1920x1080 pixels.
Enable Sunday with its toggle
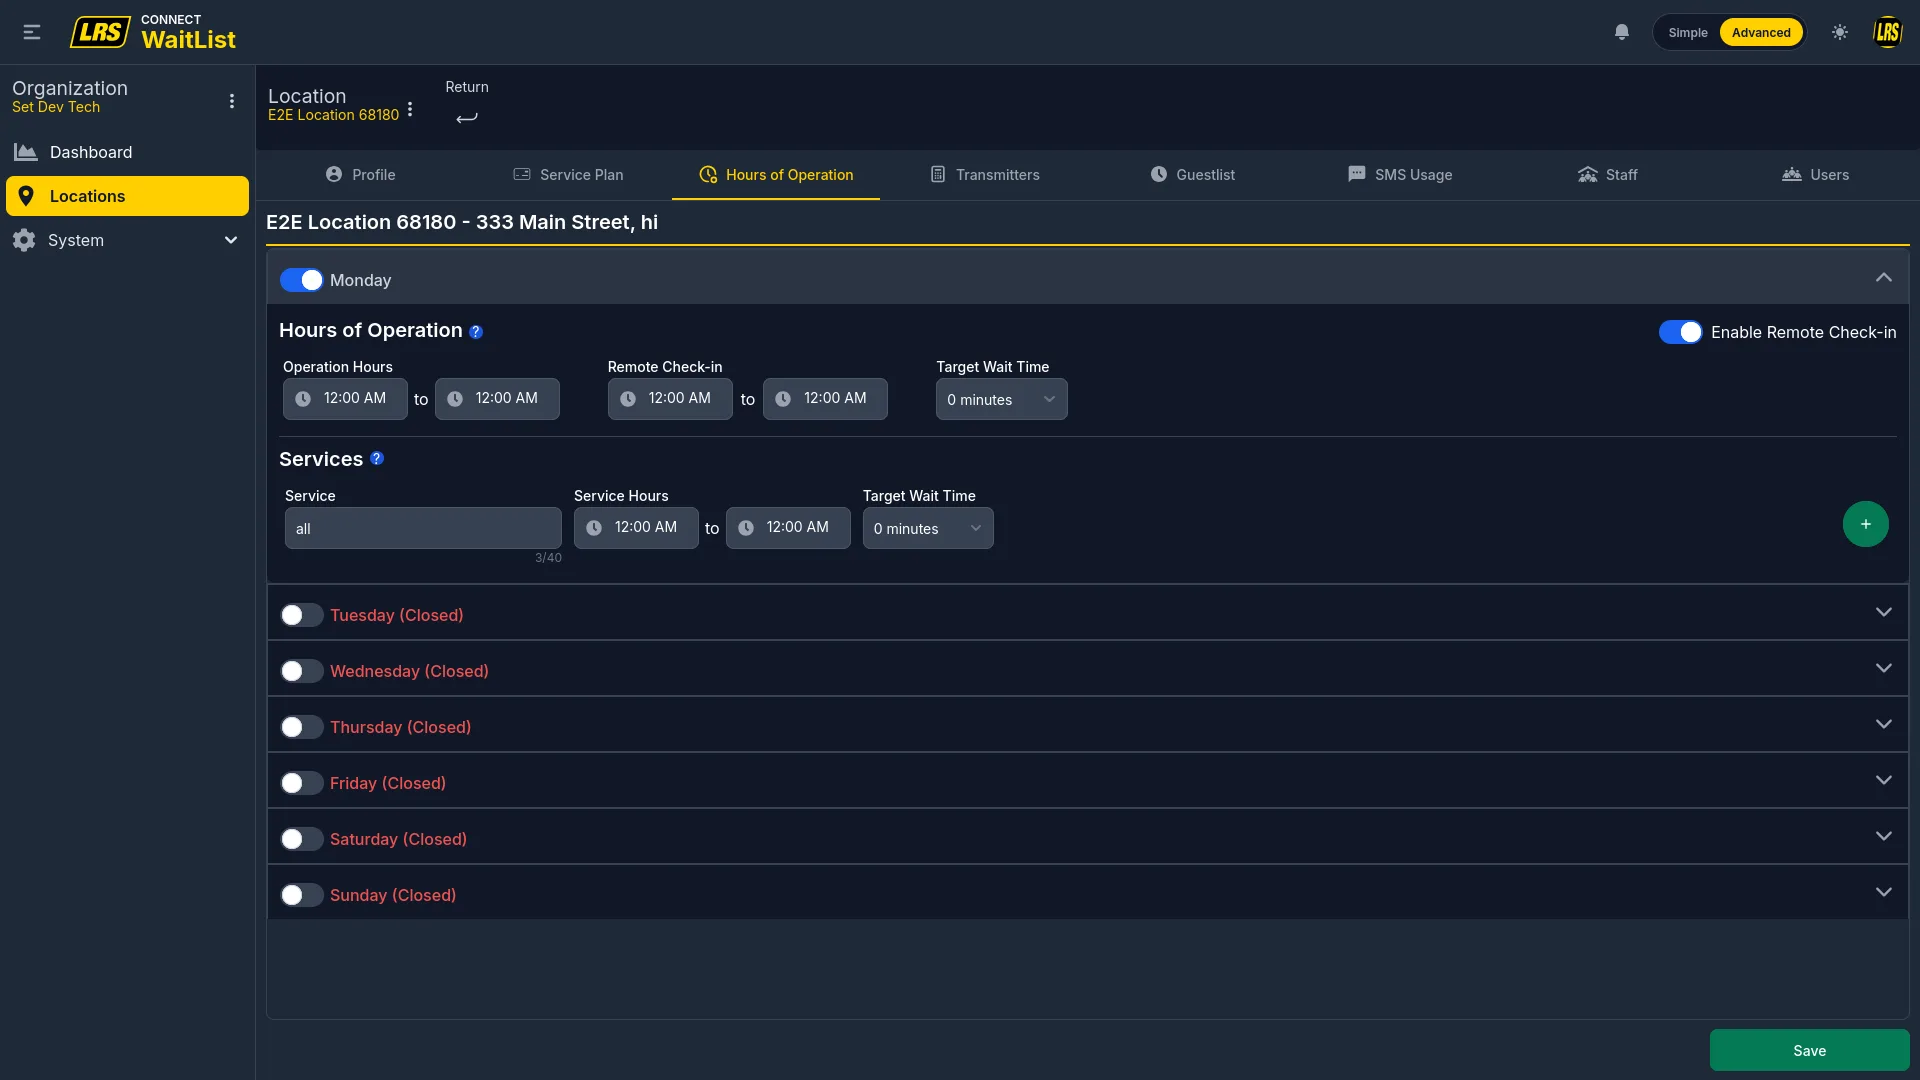[301, 895]
